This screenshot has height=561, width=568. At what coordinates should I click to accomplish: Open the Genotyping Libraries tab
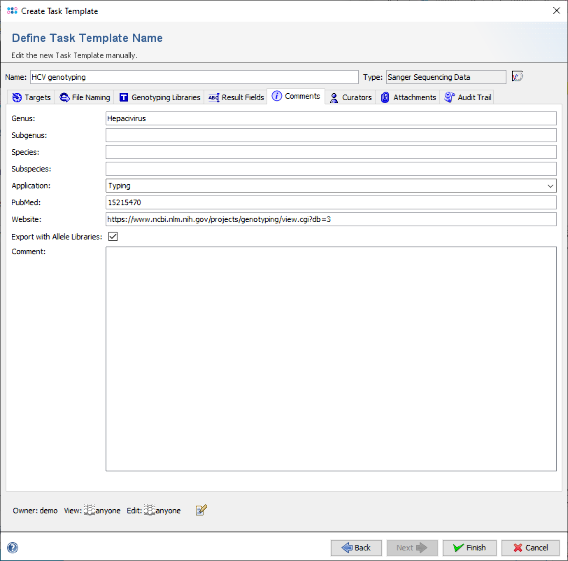click(160, 97)
